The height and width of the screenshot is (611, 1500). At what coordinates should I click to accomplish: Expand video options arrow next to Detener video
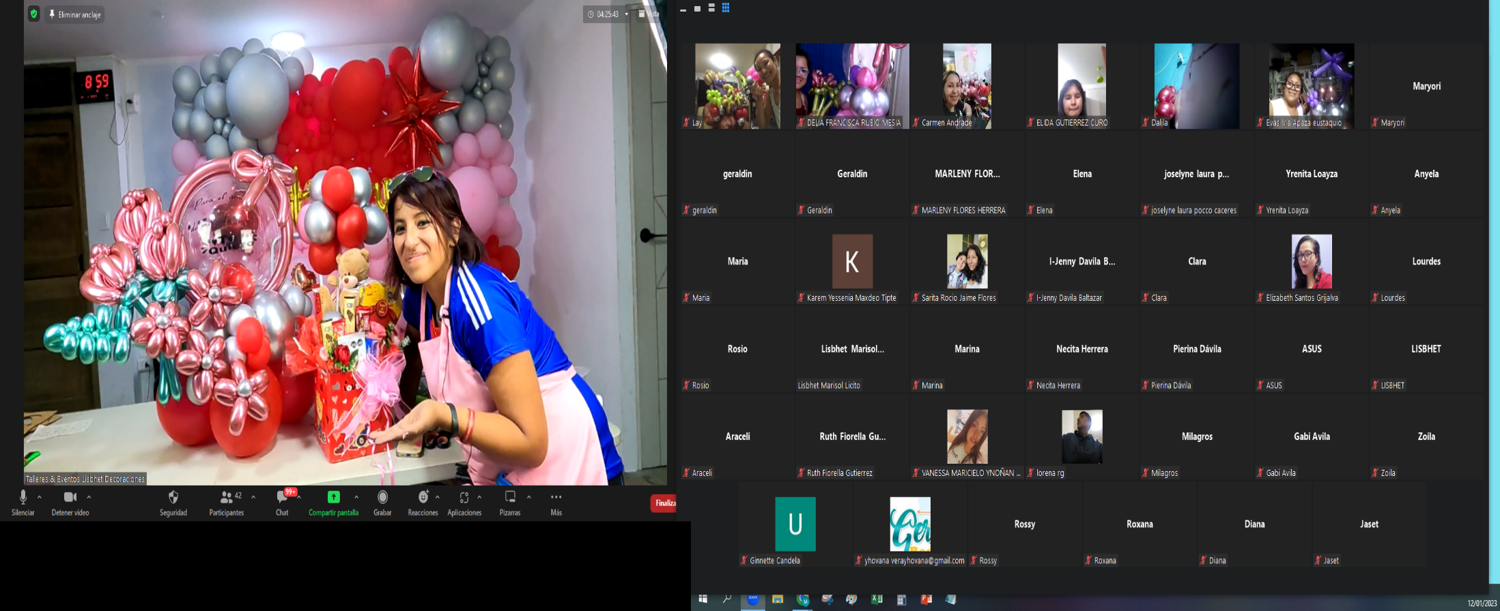[x=89, y=497]
